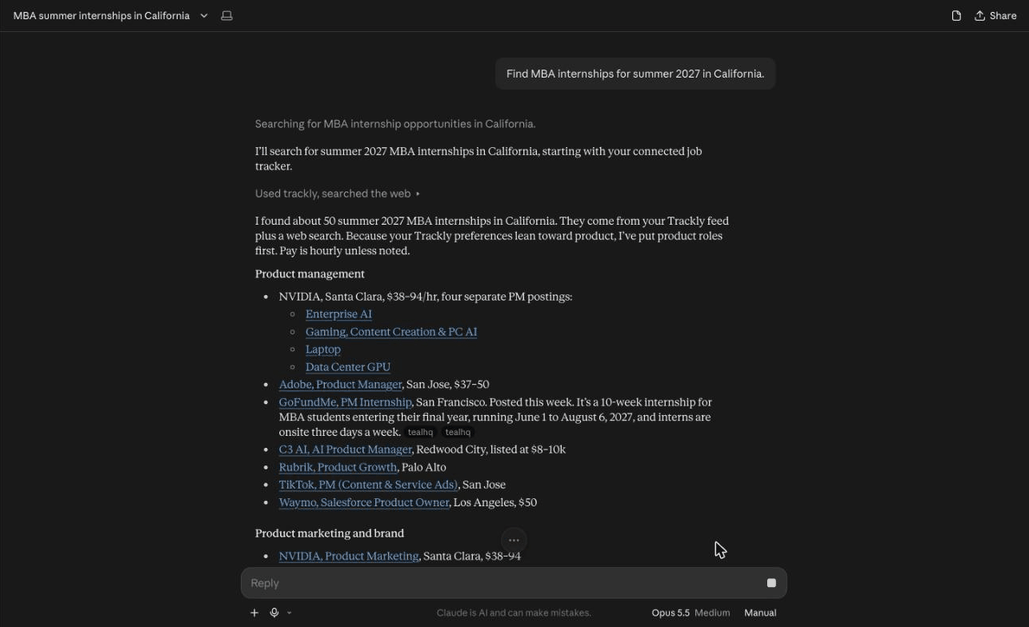Click the first tealhq source chip
Viewport: 1029px width, 627px height.
[420, 433]
